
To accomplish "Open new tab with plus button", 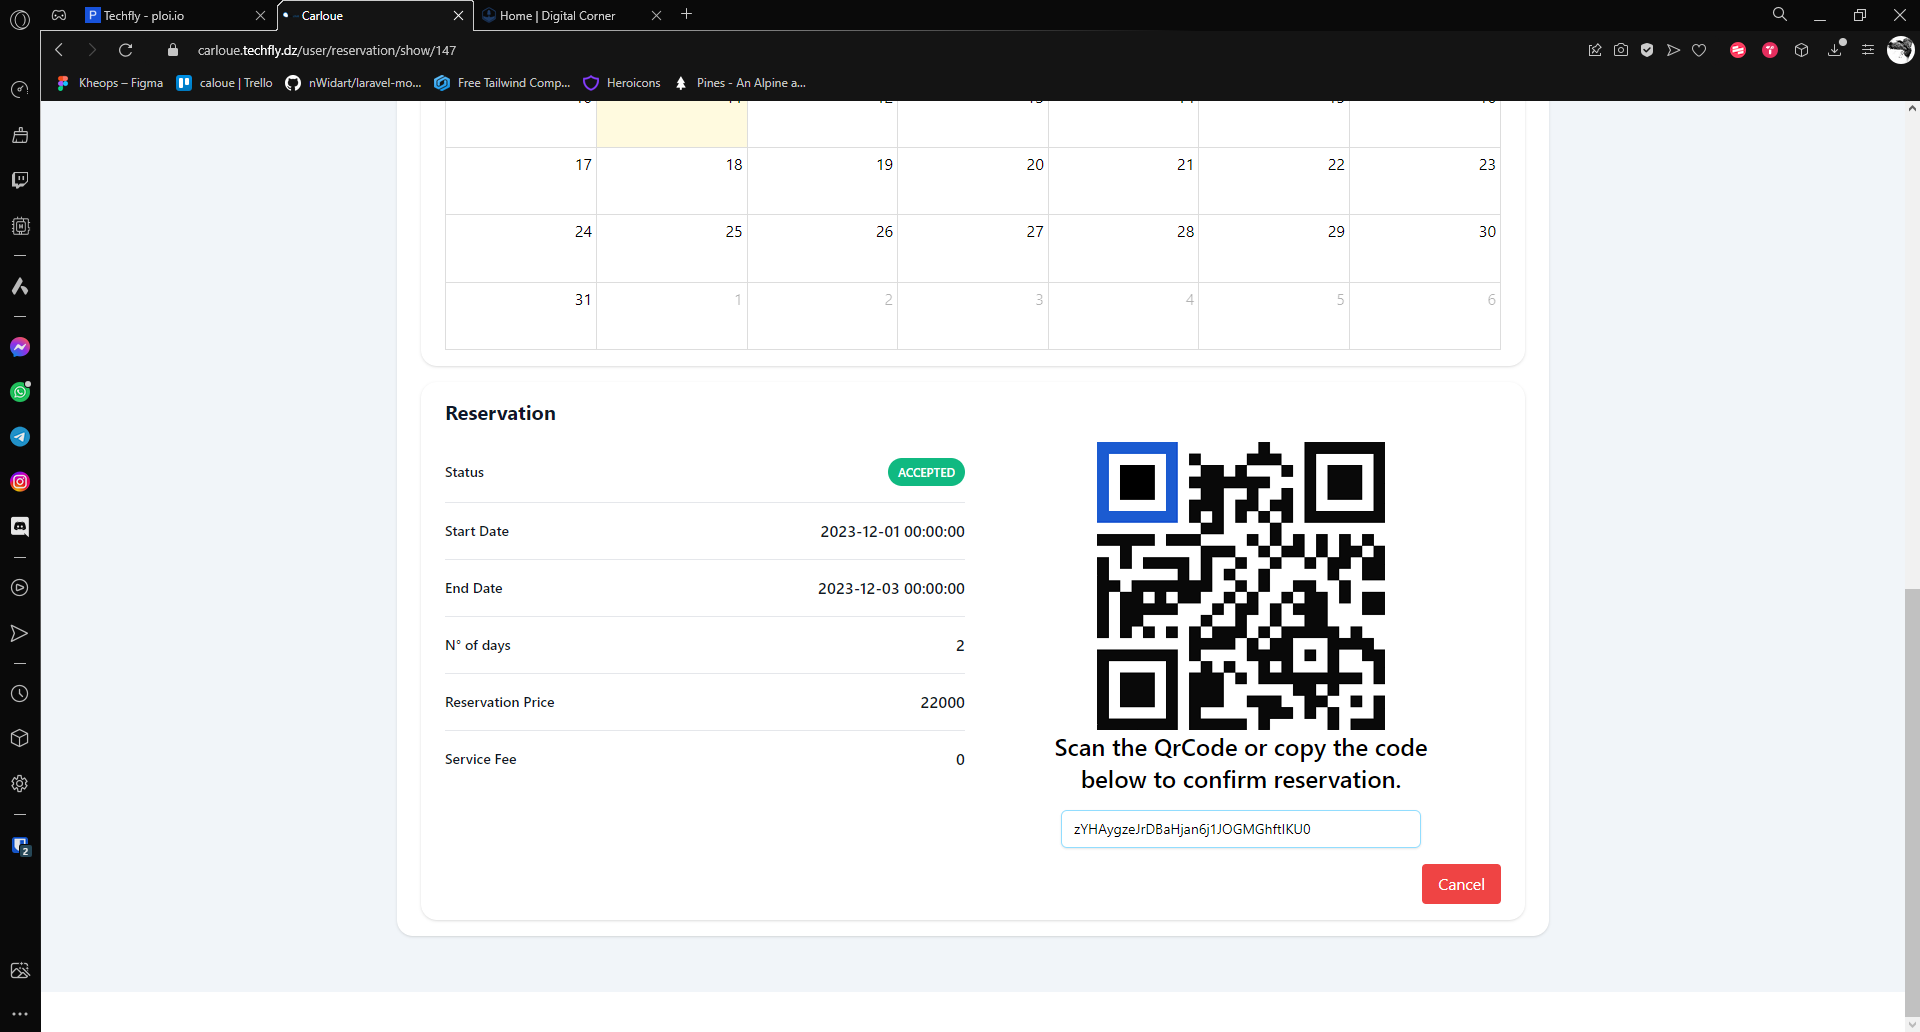I will pyautogui.click(x=687, y=15).
